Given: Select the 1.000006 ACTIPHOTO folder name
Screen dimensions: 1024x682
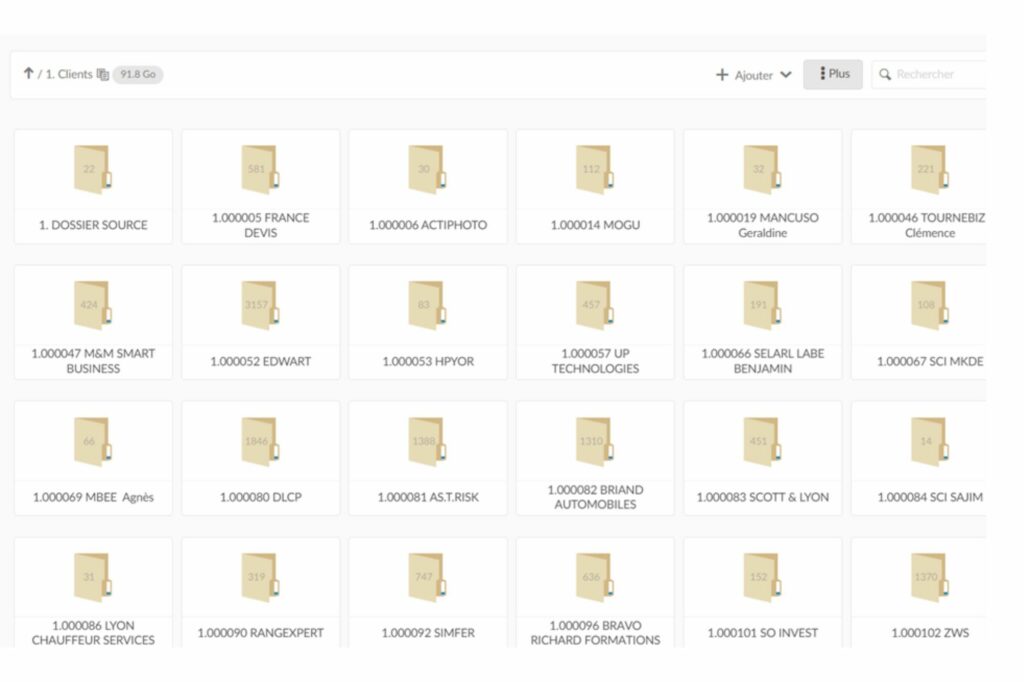Looking at the screenshot, I should pyautogui.click(x=427, y=225).
